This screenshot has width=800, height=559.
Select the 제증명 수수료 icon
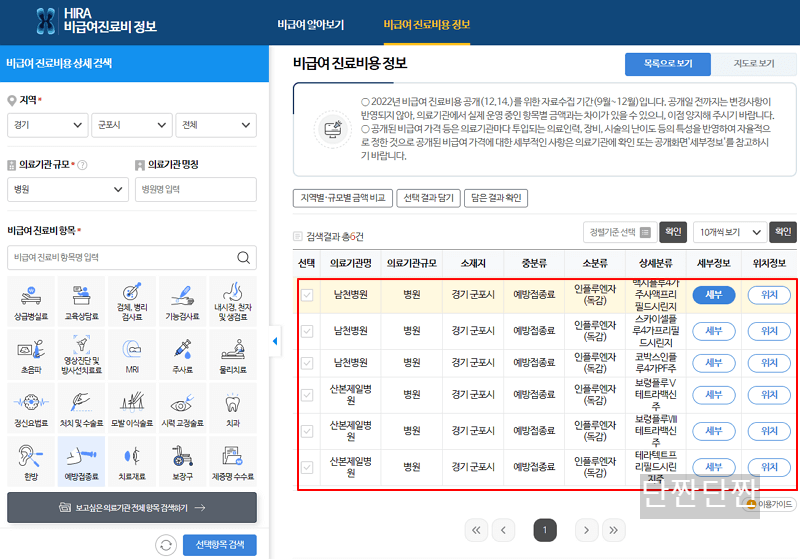233,462
